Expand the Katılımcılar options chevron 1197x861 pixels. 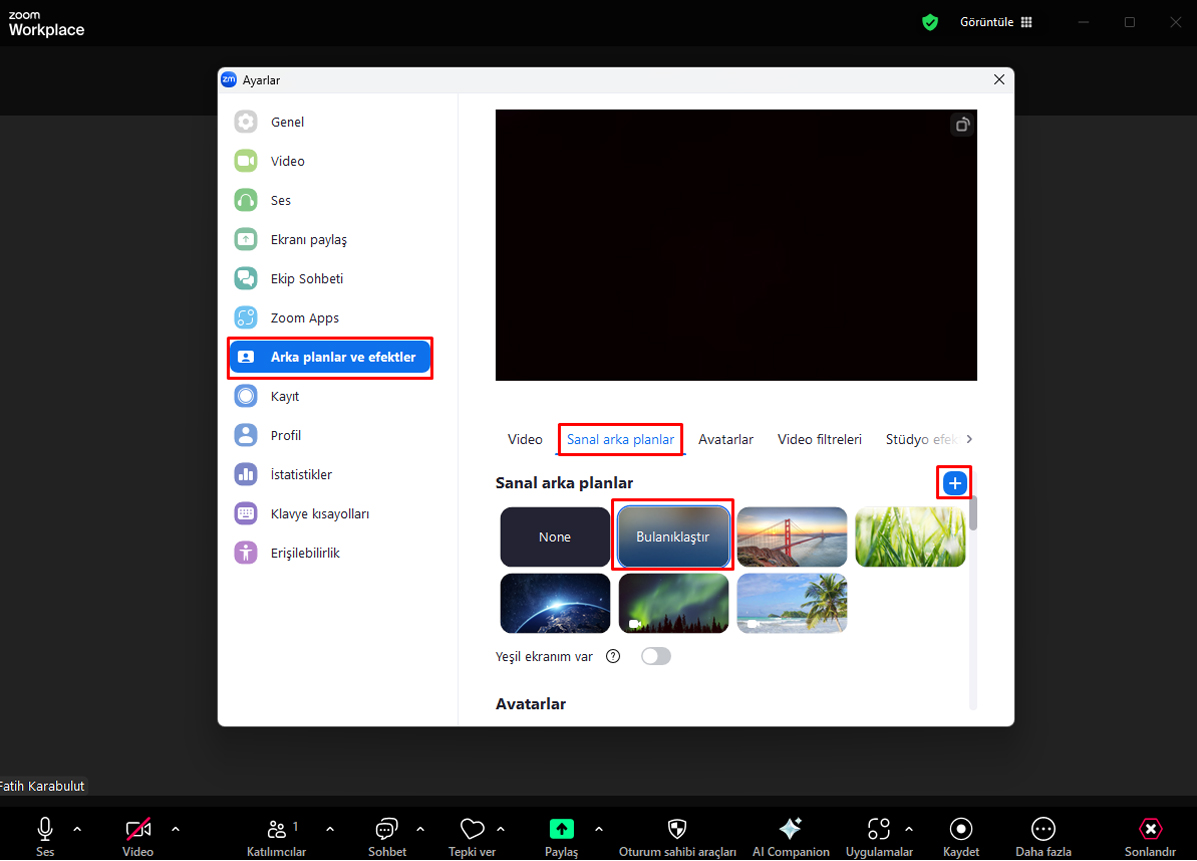(x=330, y=829)
